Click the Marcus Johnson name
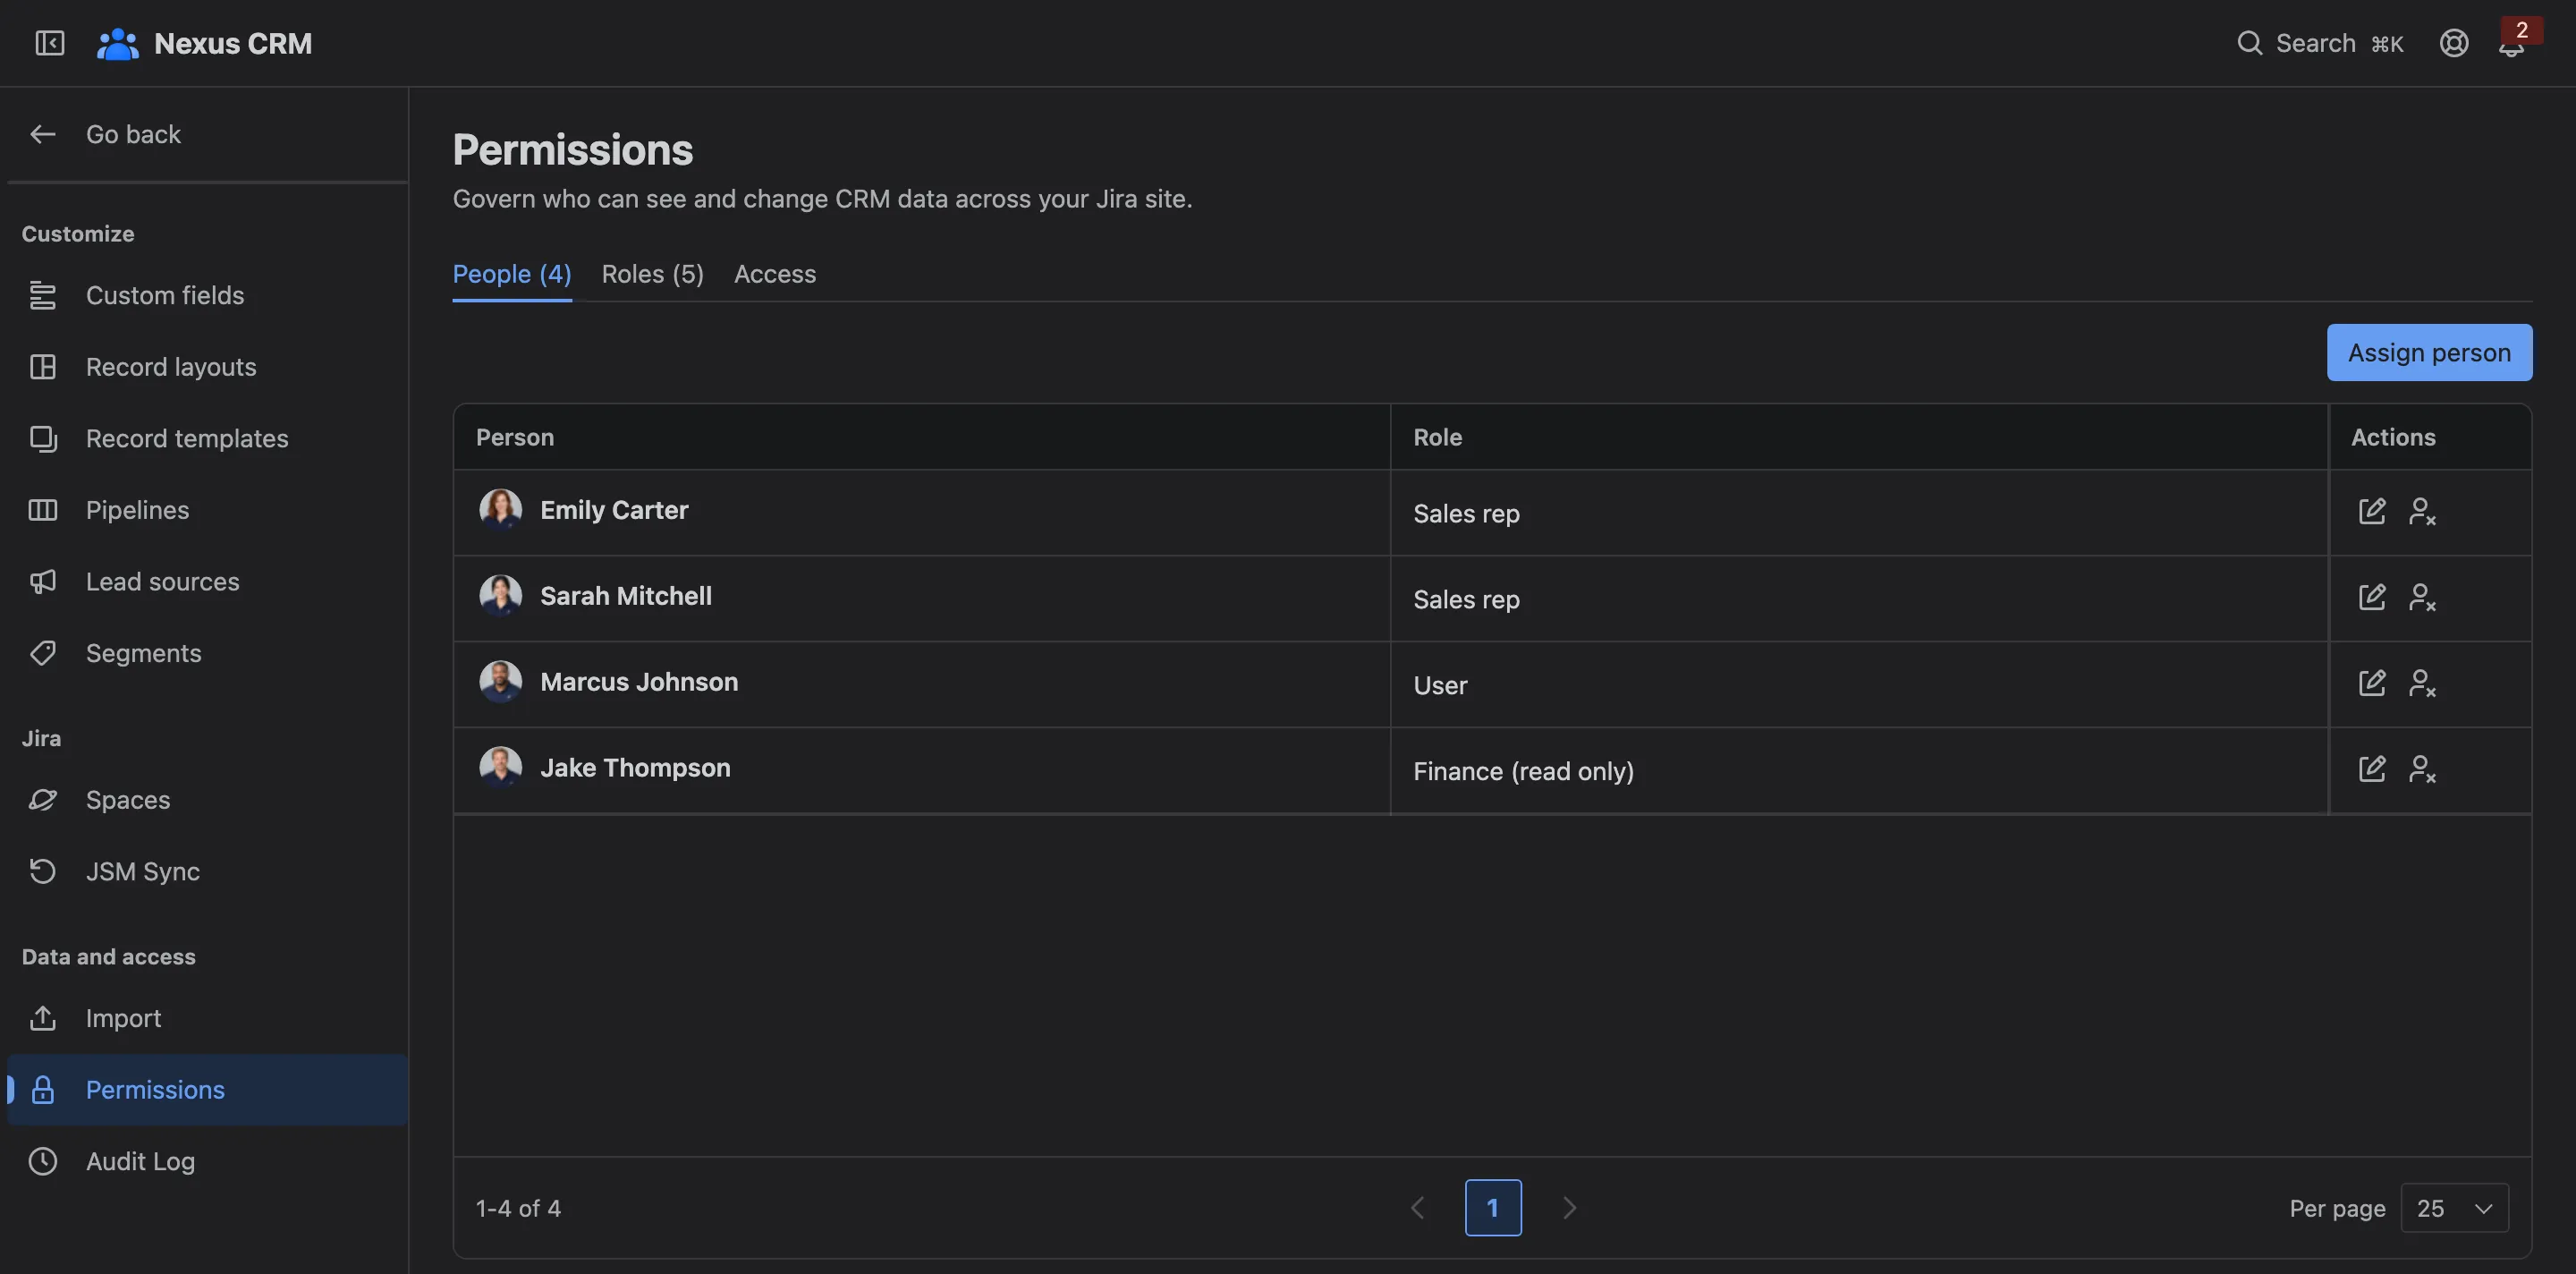The image size is (2576, 1274). tap(639, 682)
